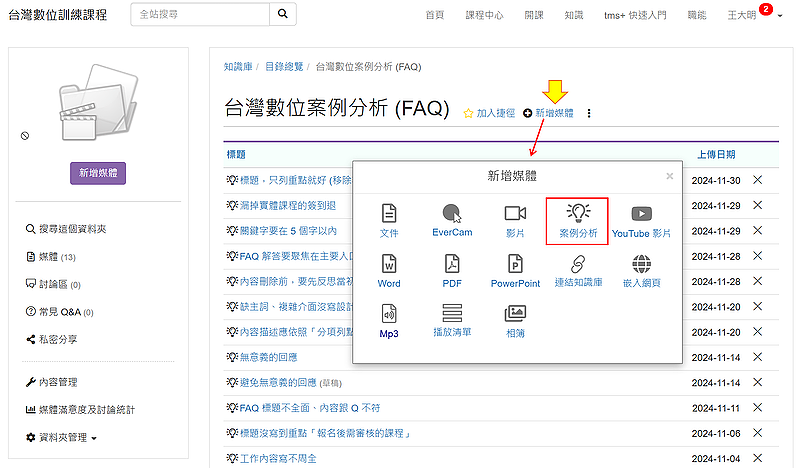The width and height of the screenshot is (800, 468).
Task: Choose the 相簿 photo album icon
Action: 515,320
